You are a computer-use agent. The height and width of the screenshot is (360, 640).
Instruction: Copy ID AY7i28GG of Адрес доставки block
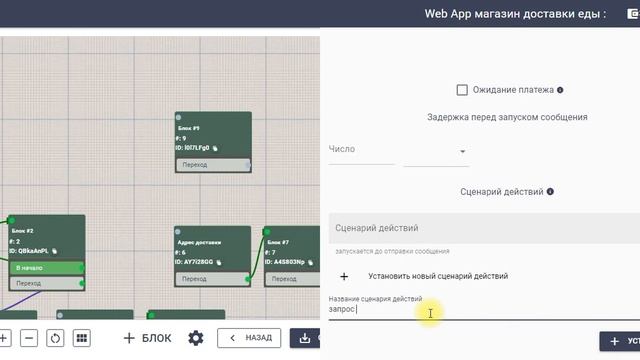pyautogui.click(x=219, y=262)
